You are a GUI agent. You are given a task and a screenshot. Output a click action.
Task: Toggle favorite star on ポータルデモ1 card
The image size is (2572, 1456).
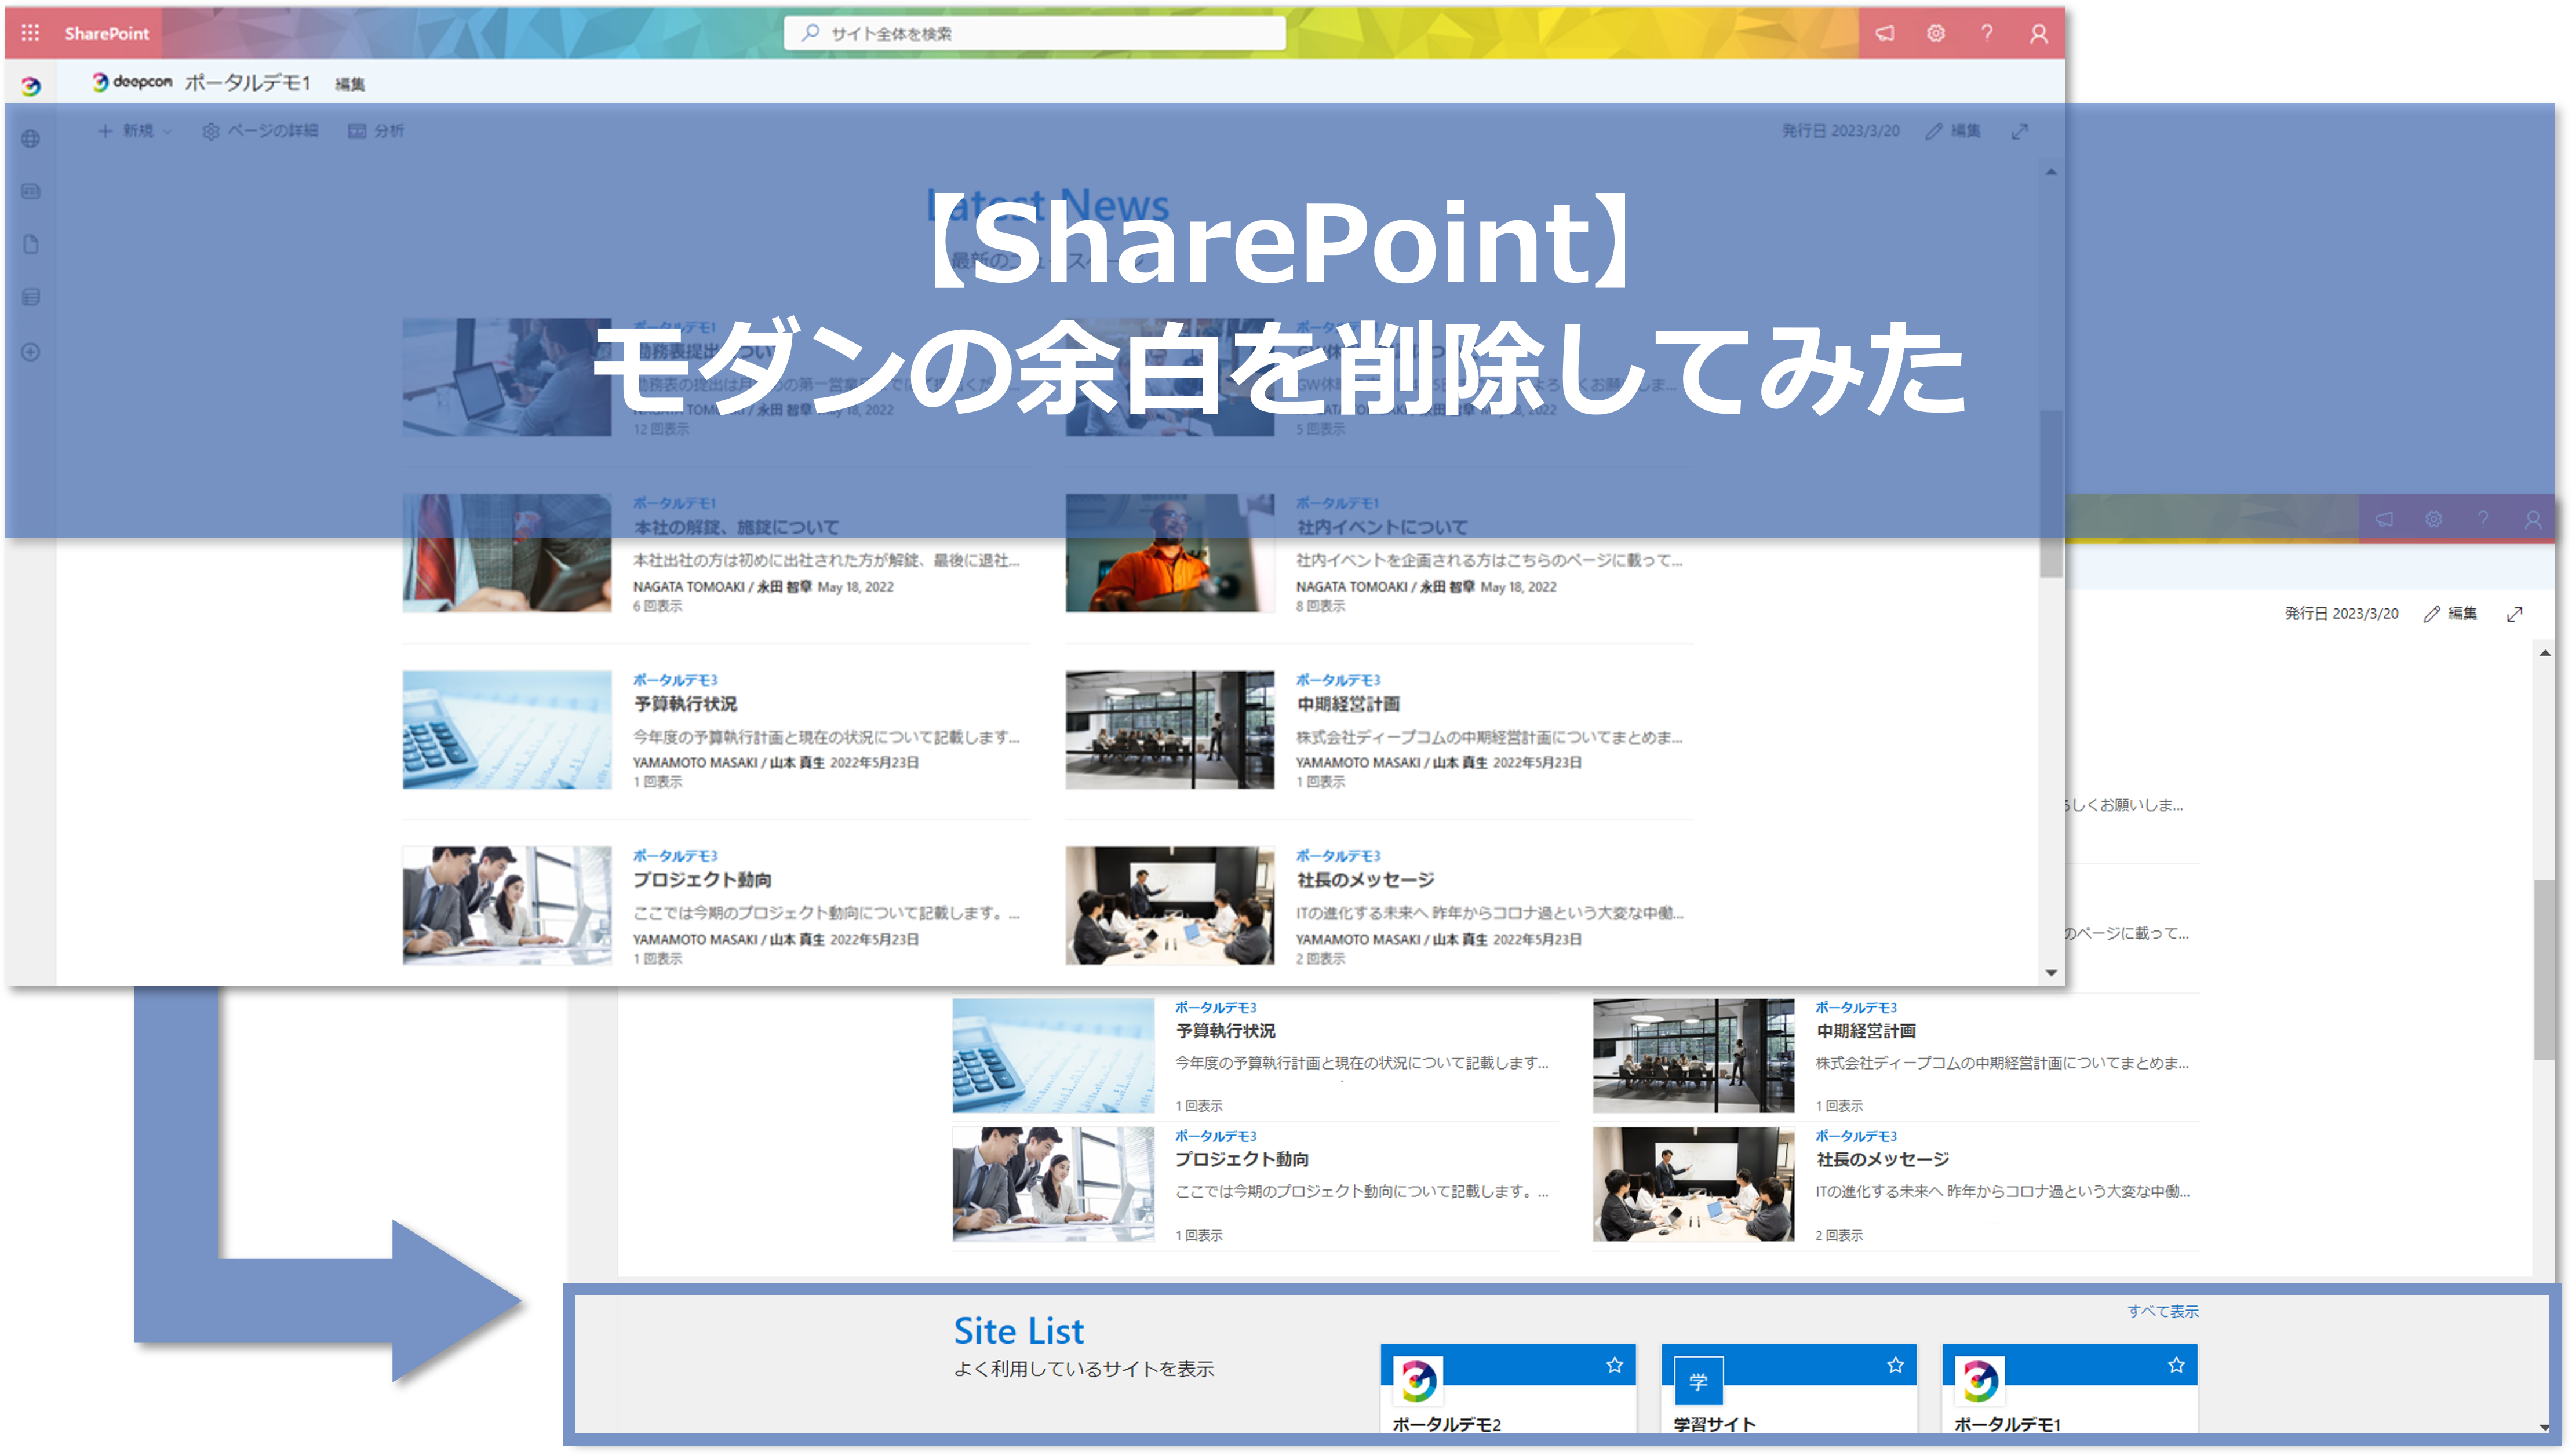(2176, 1365)
